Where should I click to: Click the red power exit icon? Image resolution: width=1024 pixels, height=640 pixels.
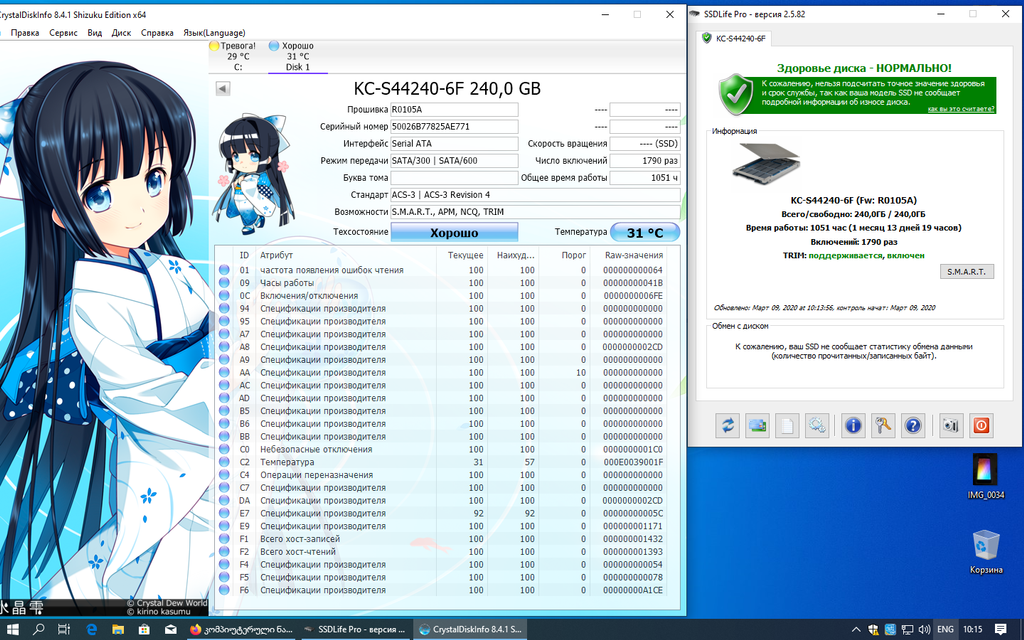point(980,425)
